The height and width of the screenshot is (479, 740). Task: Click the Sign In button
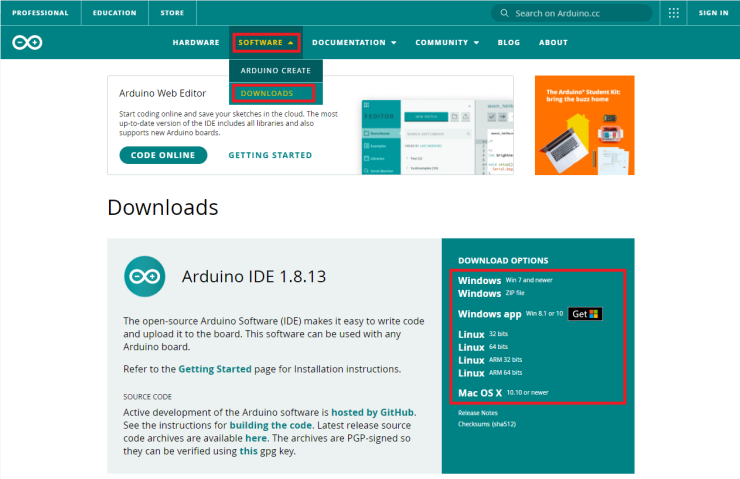(713, 13)
